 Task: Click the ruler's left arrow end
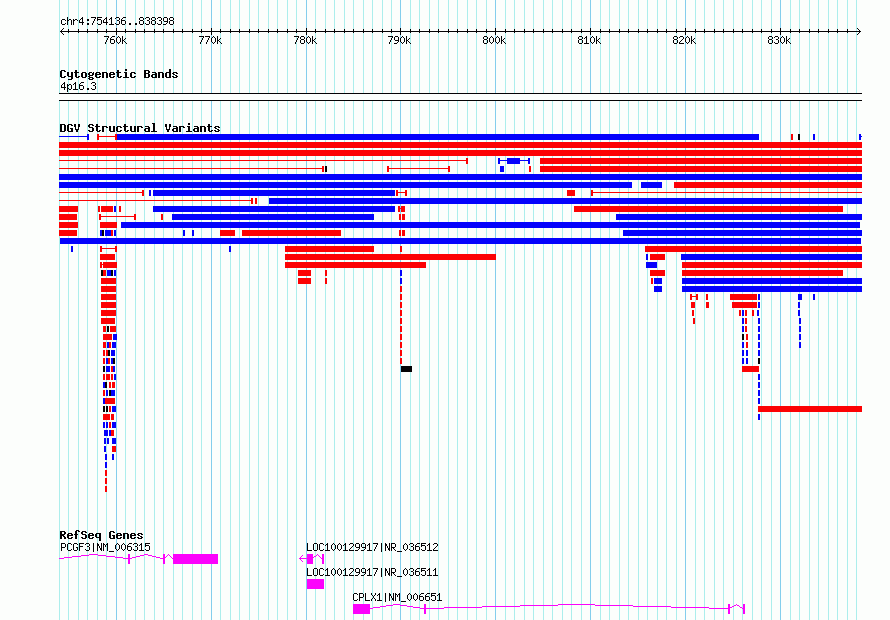pyautogui.click(x=62, y=32)
